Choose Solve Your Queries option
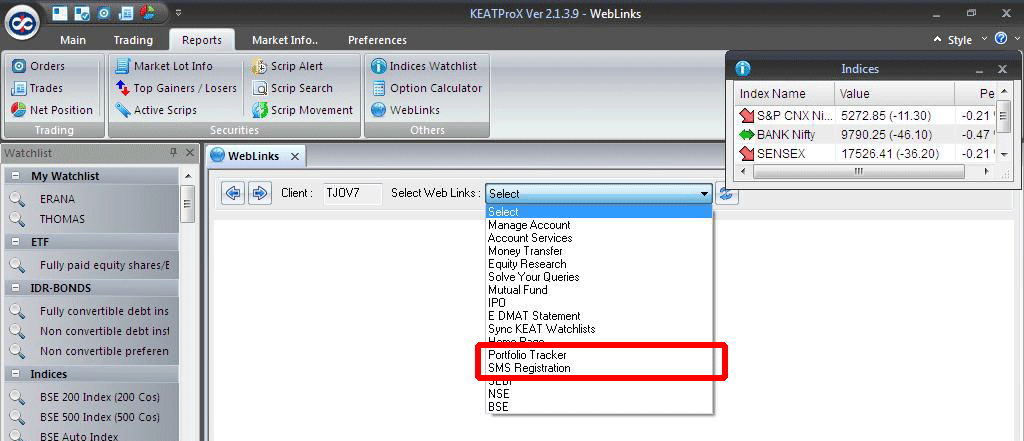 [599, 277]
